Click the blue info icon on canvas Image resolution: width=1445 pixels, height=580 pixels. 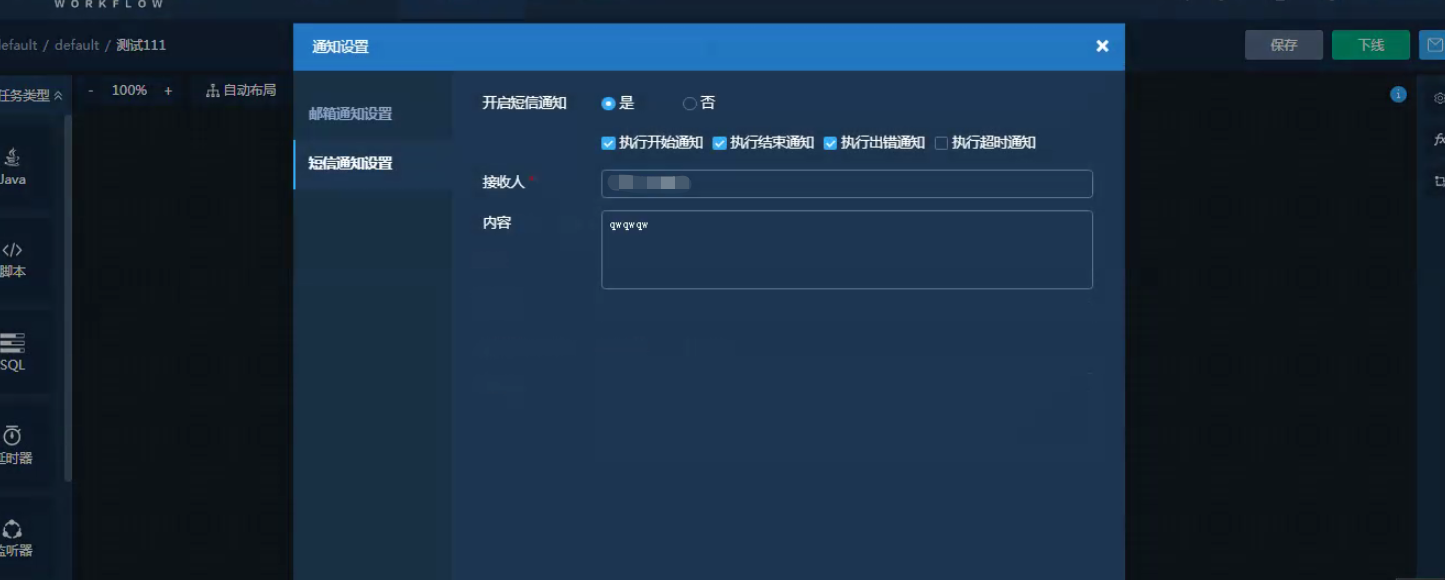[x=1398, y=95]
